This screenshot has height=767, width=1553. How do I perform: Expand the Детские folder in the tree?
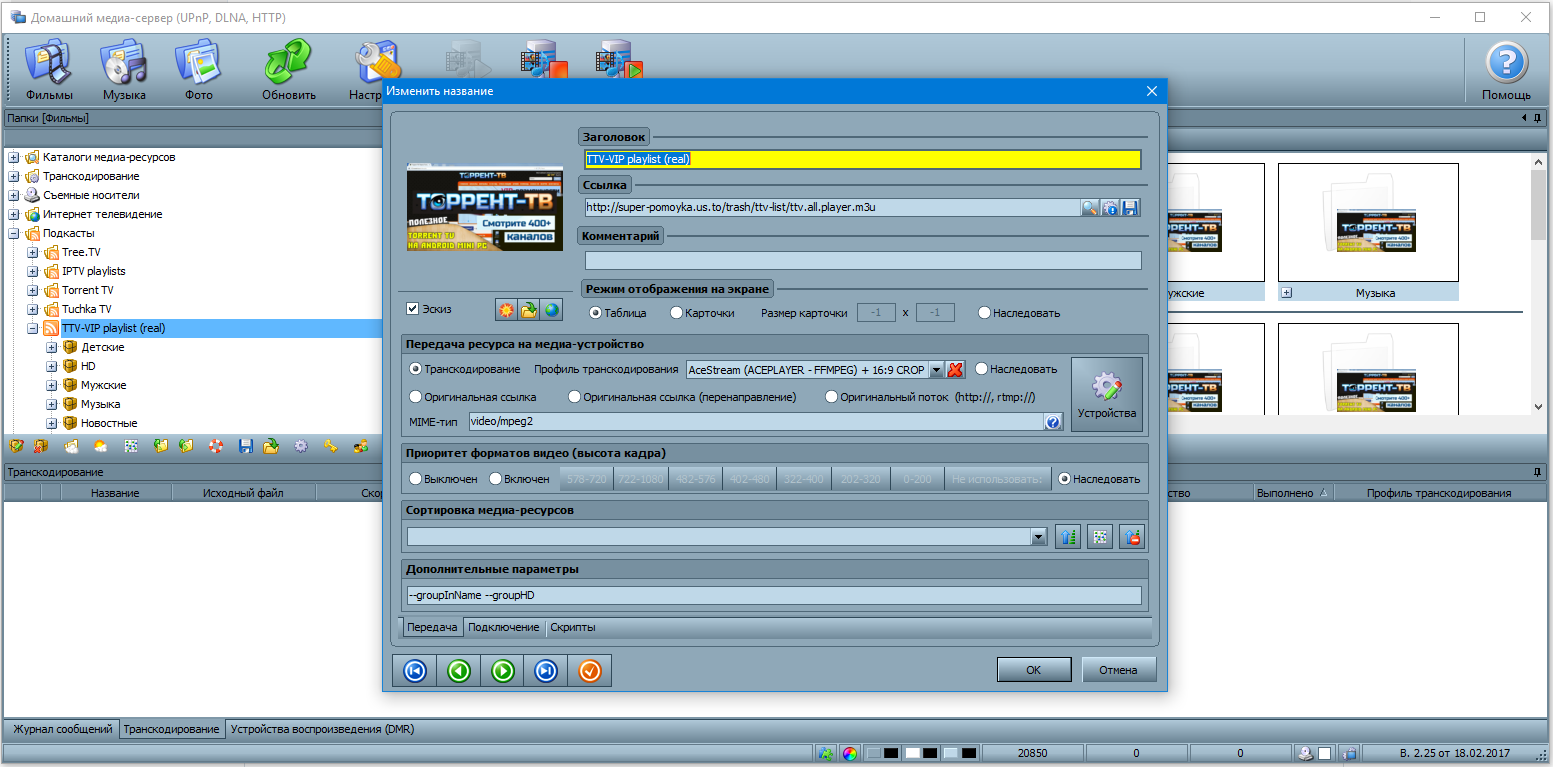[x=52, y=347]
